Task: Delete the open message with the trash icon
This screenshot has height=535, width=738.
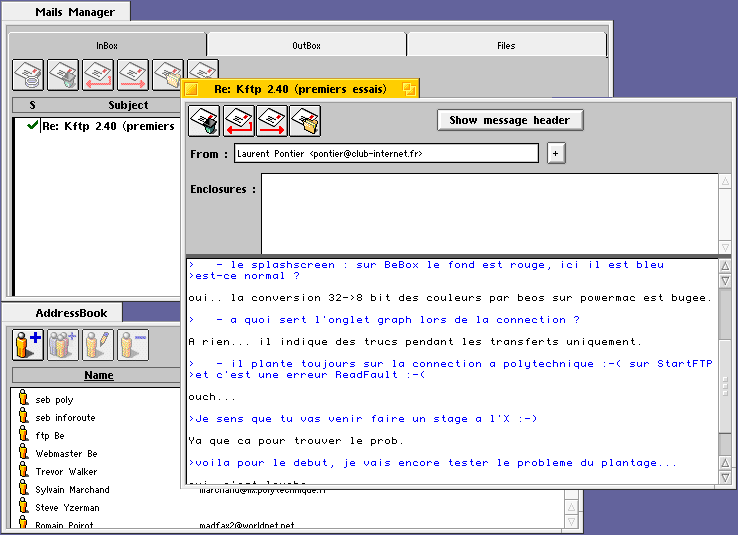Action: point(204,121)
